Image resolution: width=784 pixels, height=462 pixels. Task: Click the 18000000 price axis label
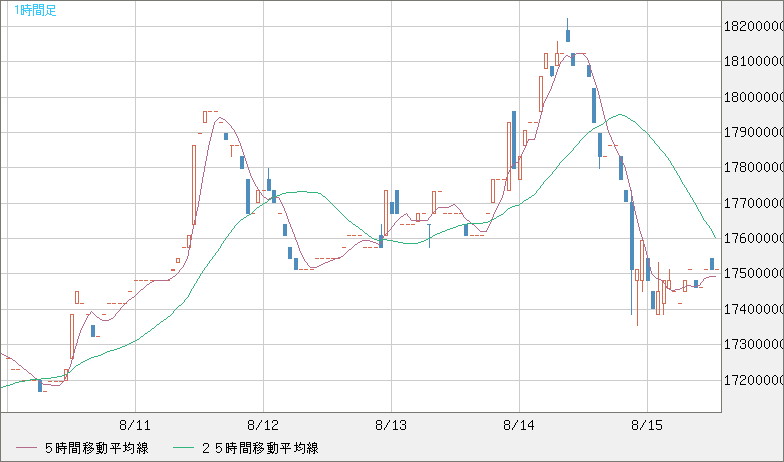(754, 97)
